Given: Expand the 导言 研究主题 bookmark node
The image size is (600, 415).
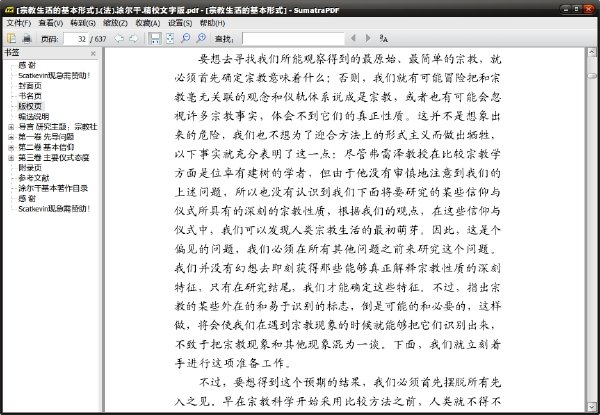Looking at the screenshot, I should (x=11, y=127).
